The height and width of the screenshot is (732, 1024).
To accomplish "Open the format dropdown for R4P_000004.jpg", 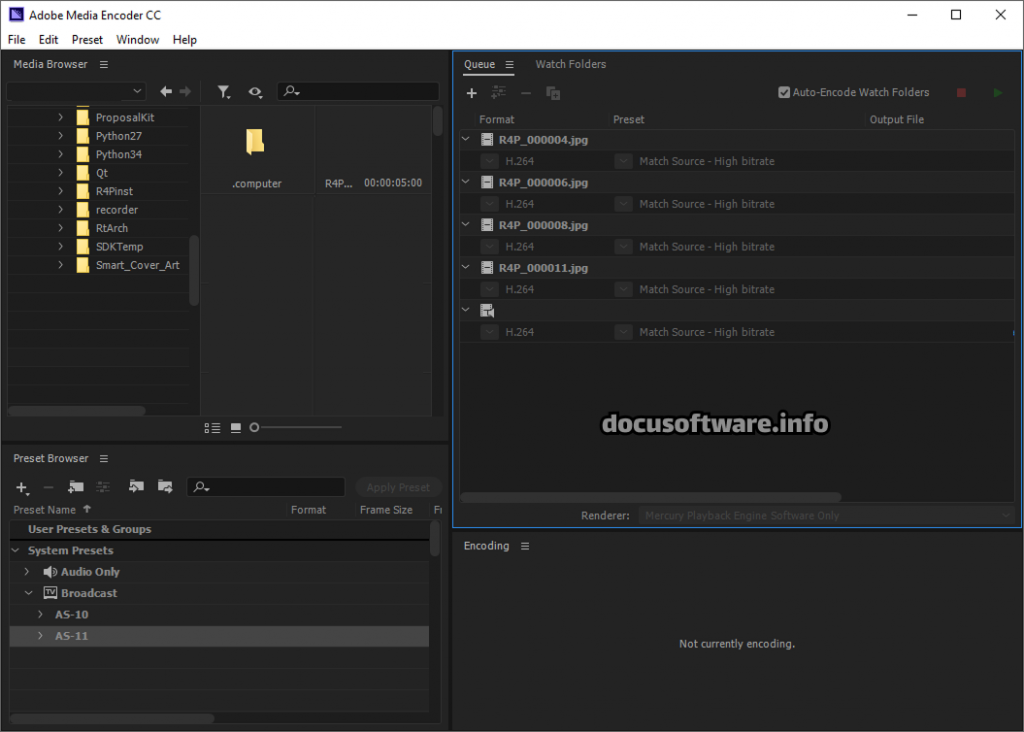I will [x=488, y=161].
